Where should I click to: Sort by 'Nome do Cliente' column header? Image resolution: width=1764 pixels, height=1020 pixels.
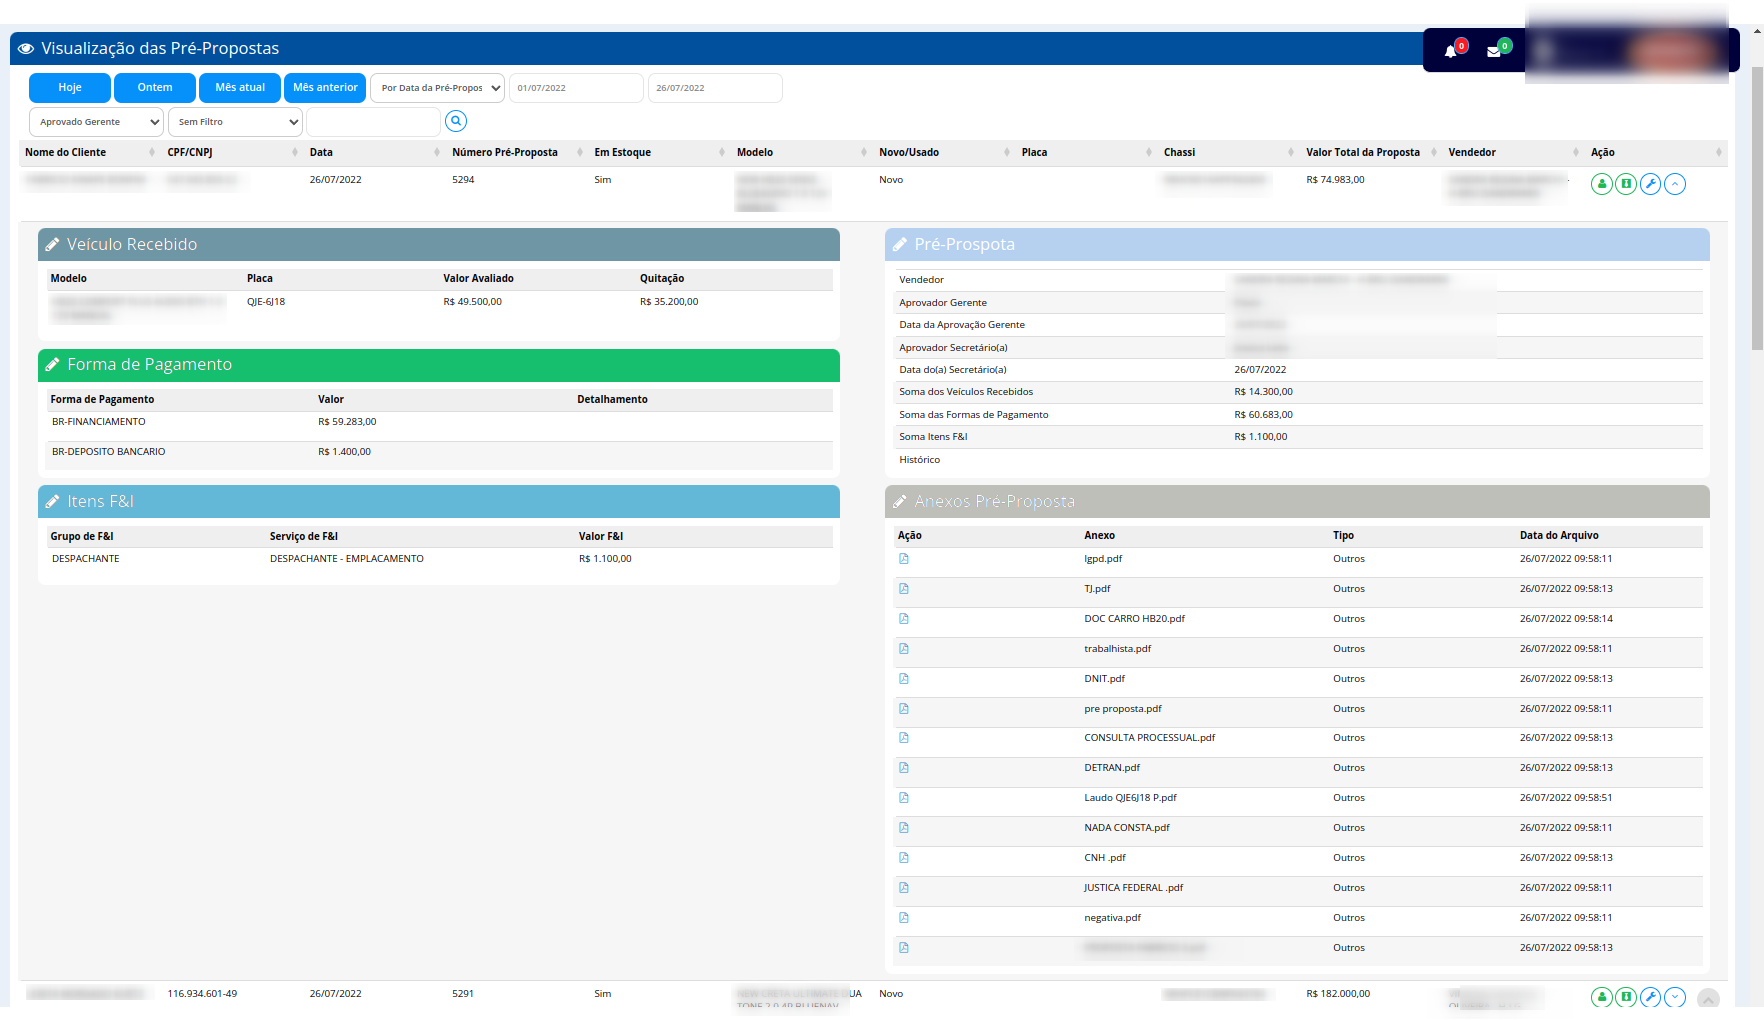click(x=66, y=152)
